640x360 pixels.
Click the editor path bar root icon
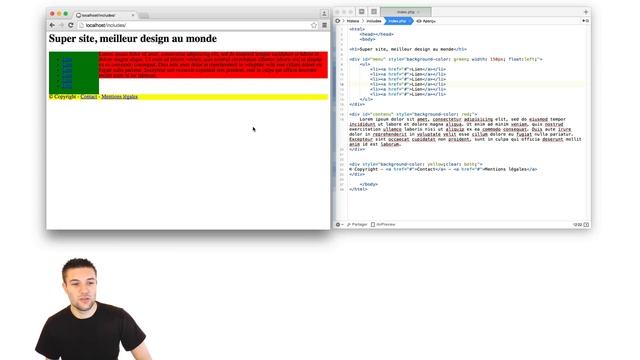[x=338, y=21]
